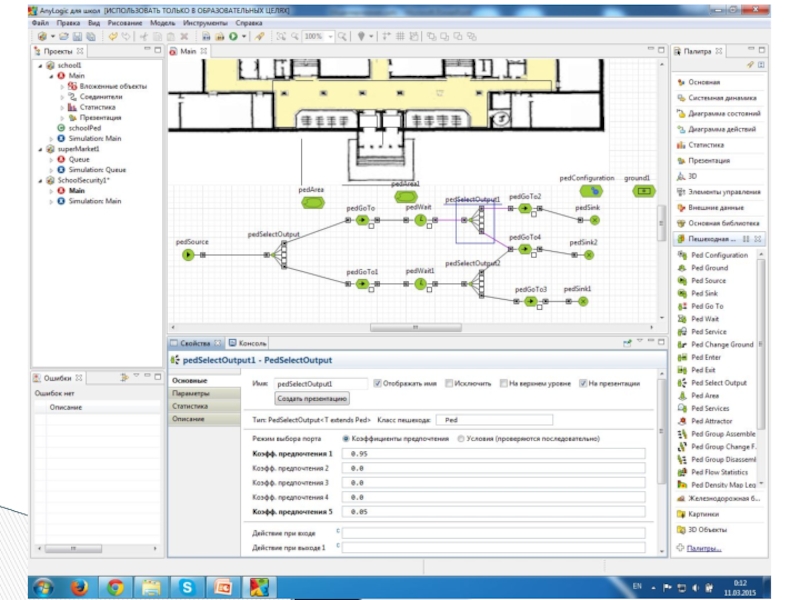Viewport: 800px width, 600px height.
Task: Choose Ped Service in the palette list
Action: pos(708,331)
